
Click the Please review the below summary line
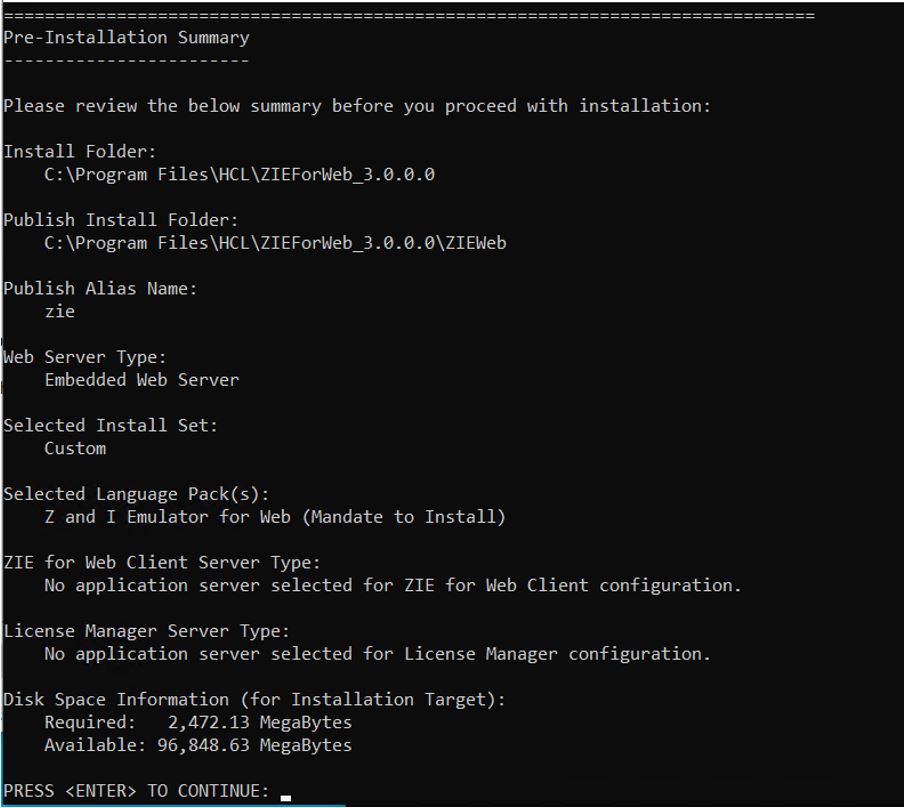coord(357,106)
